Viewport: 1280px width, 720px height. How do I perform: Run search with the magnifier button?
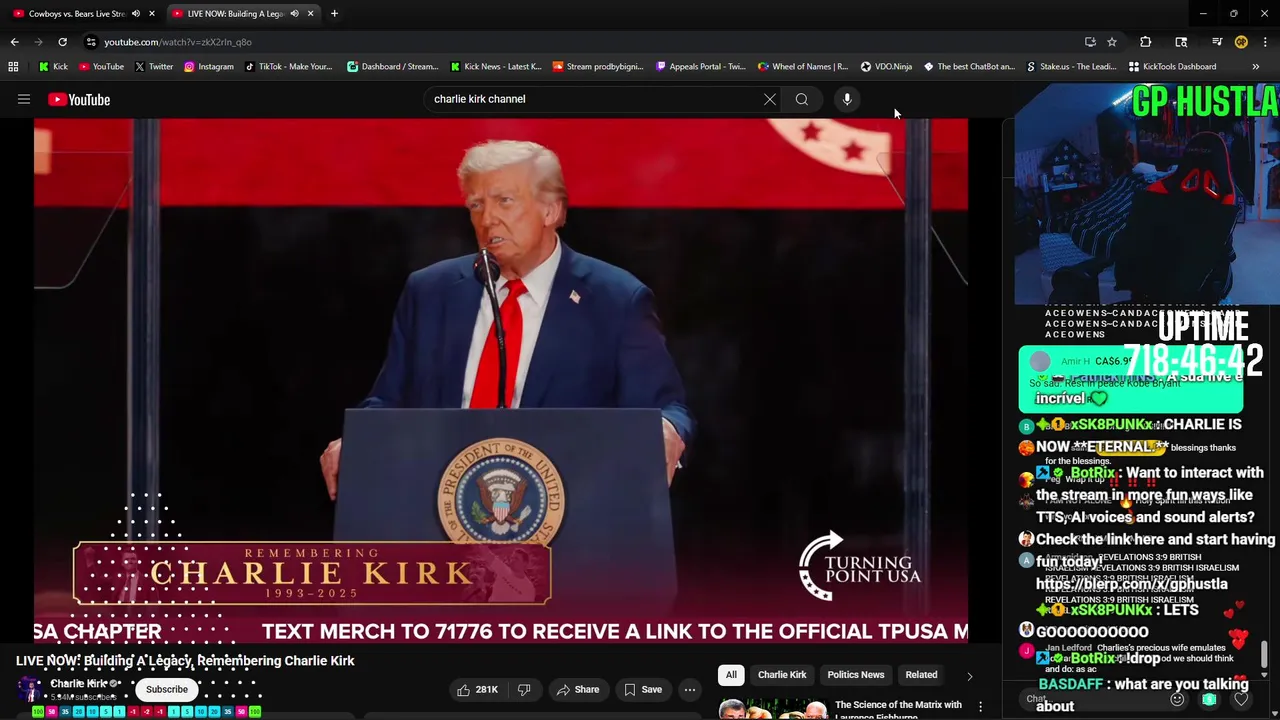click(x=801, y=99)
